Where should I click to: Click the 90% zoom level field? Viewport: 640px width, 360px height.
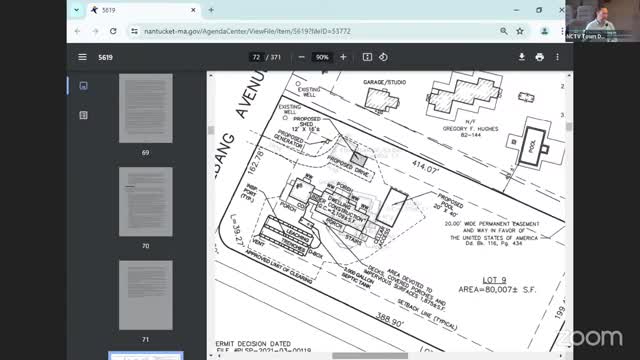point(322,57)
